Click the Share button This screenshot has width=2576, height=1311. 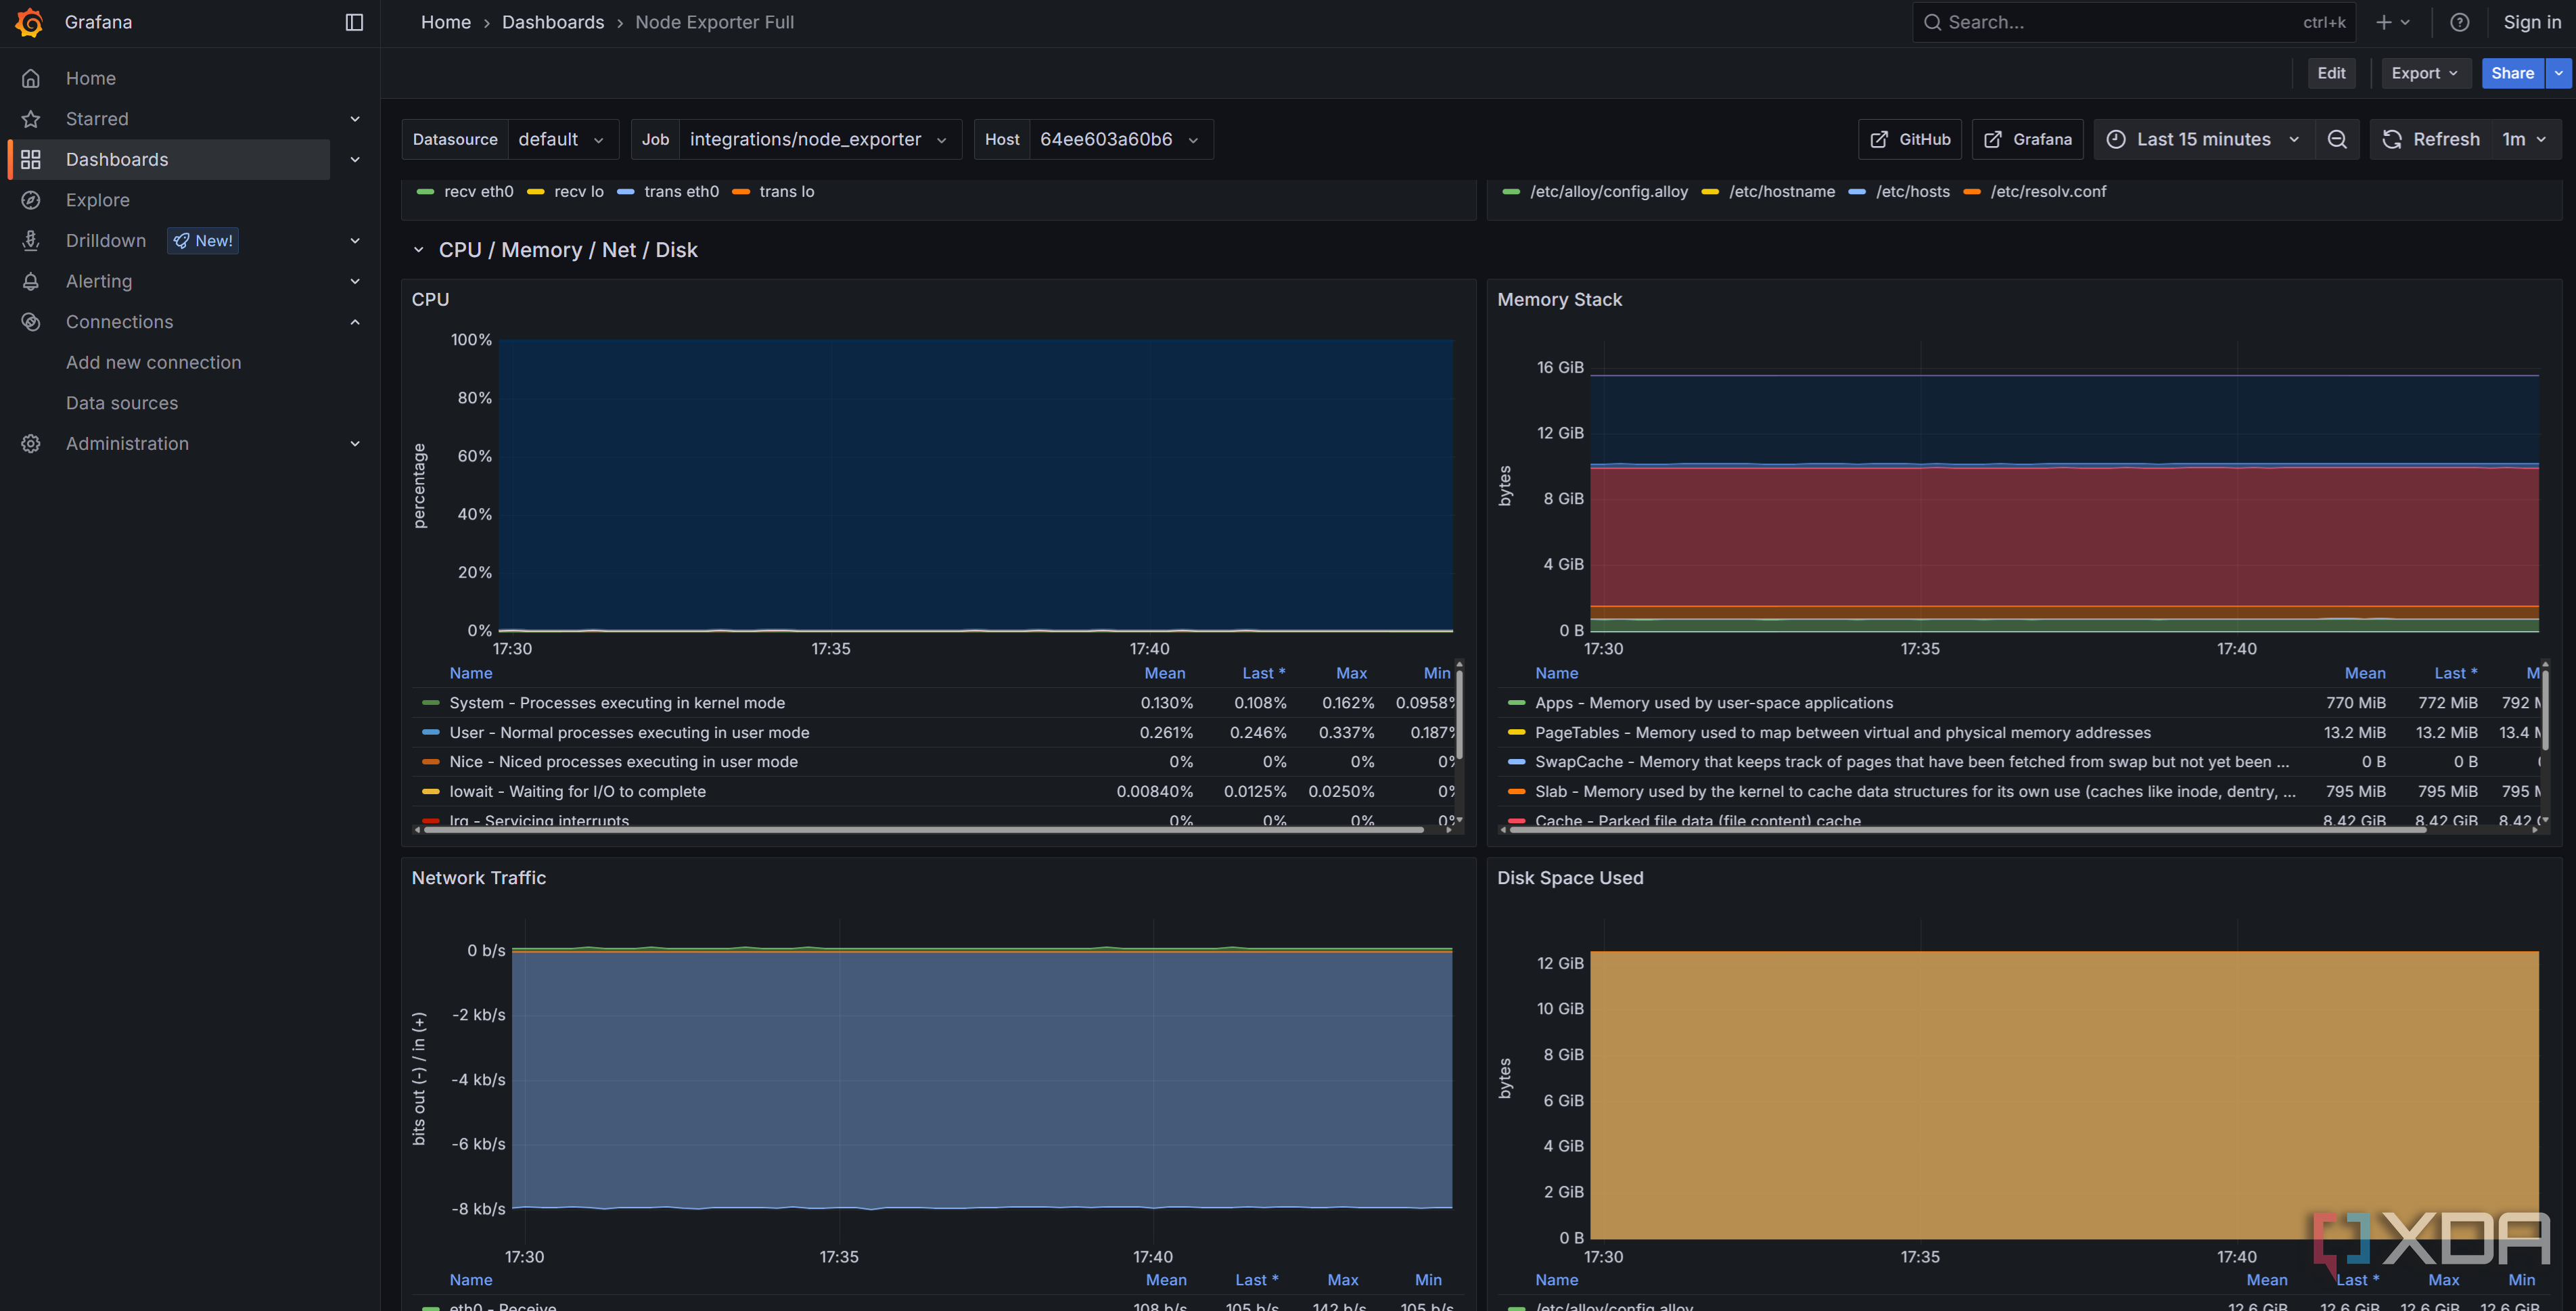(2512, 73)
